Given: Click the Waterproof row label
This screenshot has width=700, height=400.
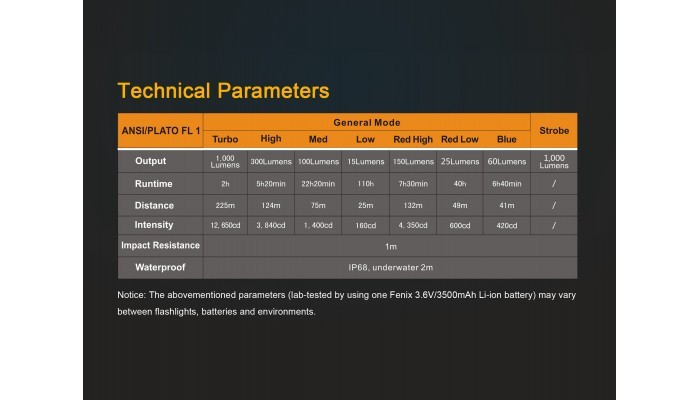Looking at the screenshot, I should pyautogui.click(x=154, y=268).
